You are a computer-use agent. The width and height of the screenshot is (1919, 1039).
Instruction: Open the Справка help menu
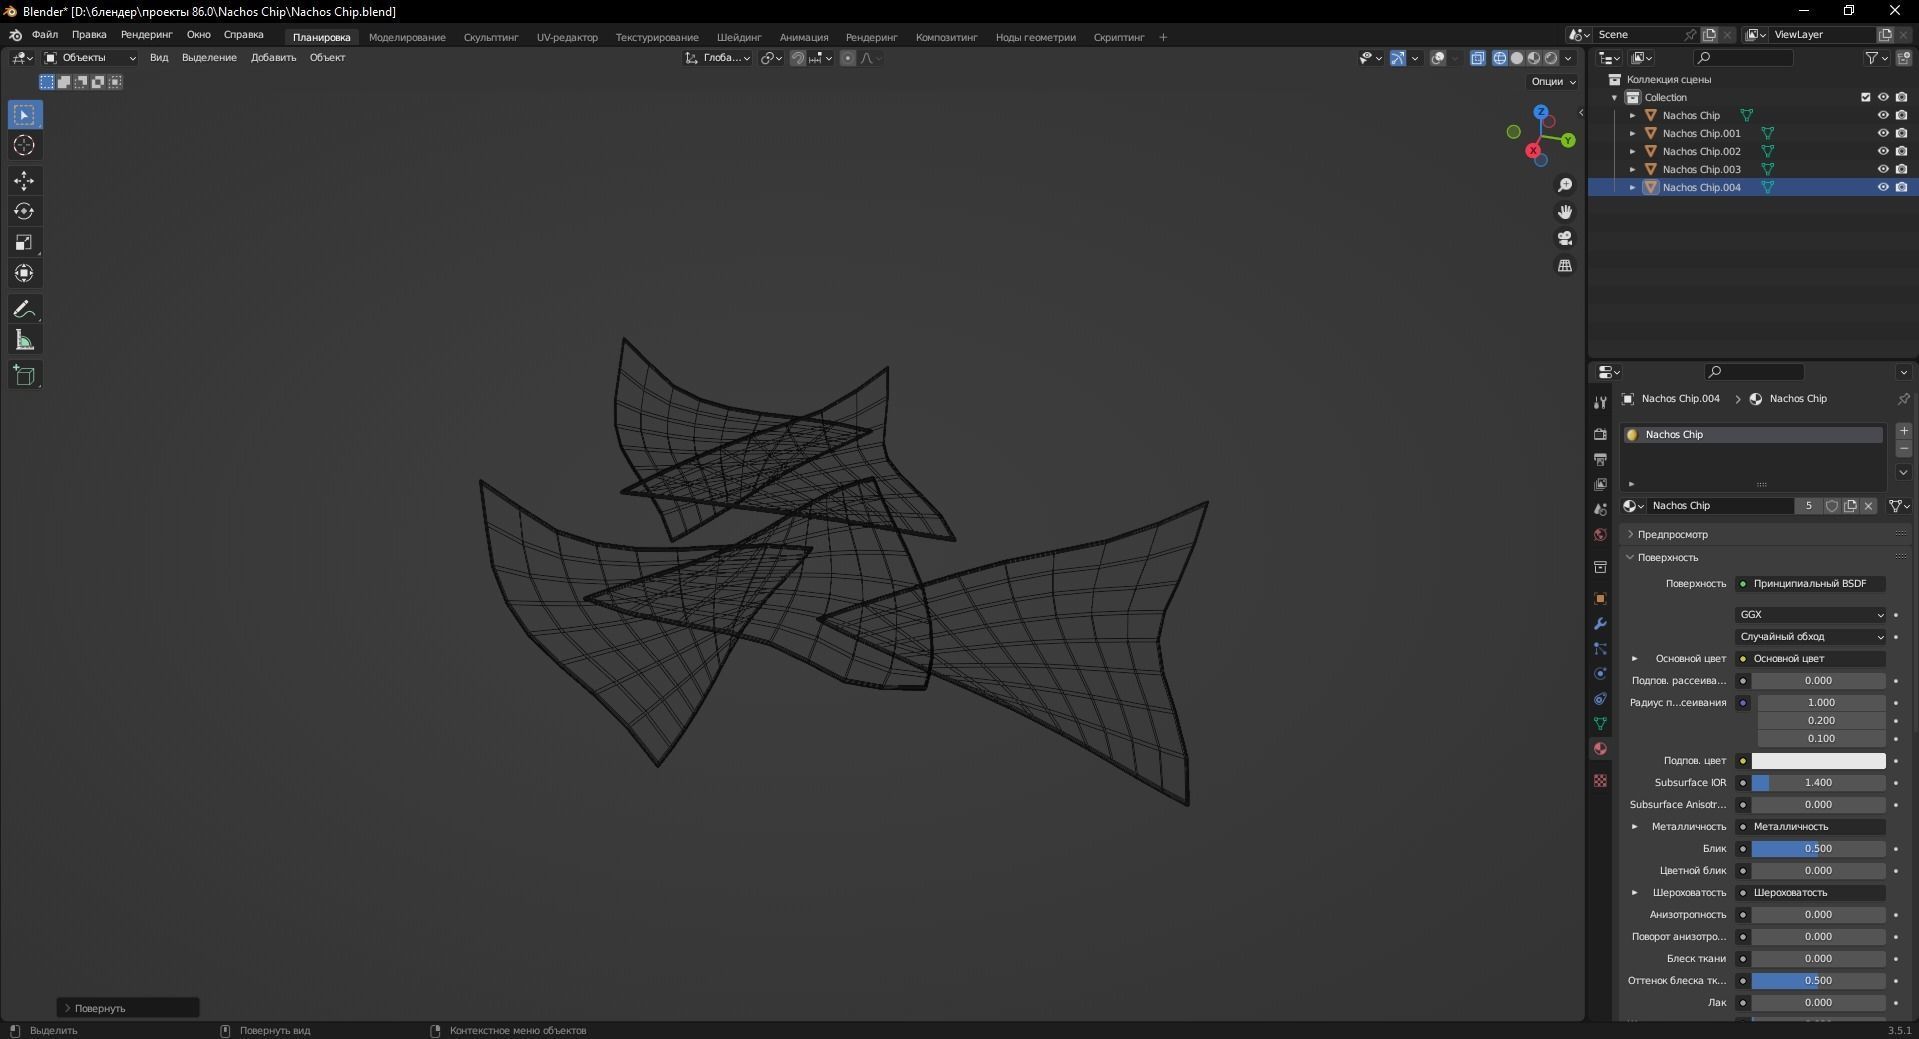coord(244,35)
